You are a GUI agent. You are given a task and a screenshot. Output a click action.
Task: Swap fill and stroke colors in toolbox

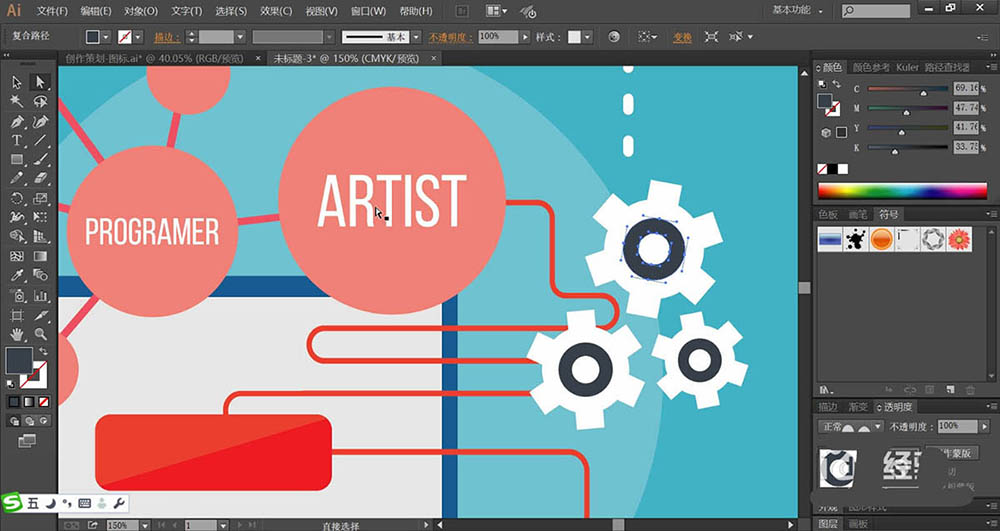click(43, 351)
